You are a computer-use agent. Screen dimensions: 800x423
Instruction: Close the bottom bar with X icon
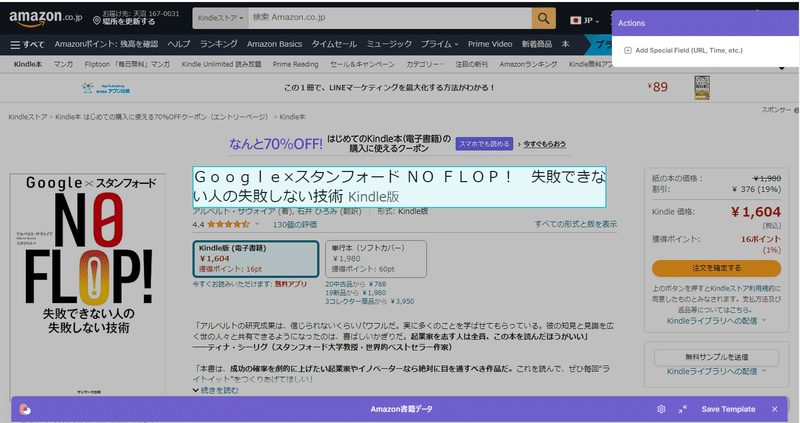point(774,409)
